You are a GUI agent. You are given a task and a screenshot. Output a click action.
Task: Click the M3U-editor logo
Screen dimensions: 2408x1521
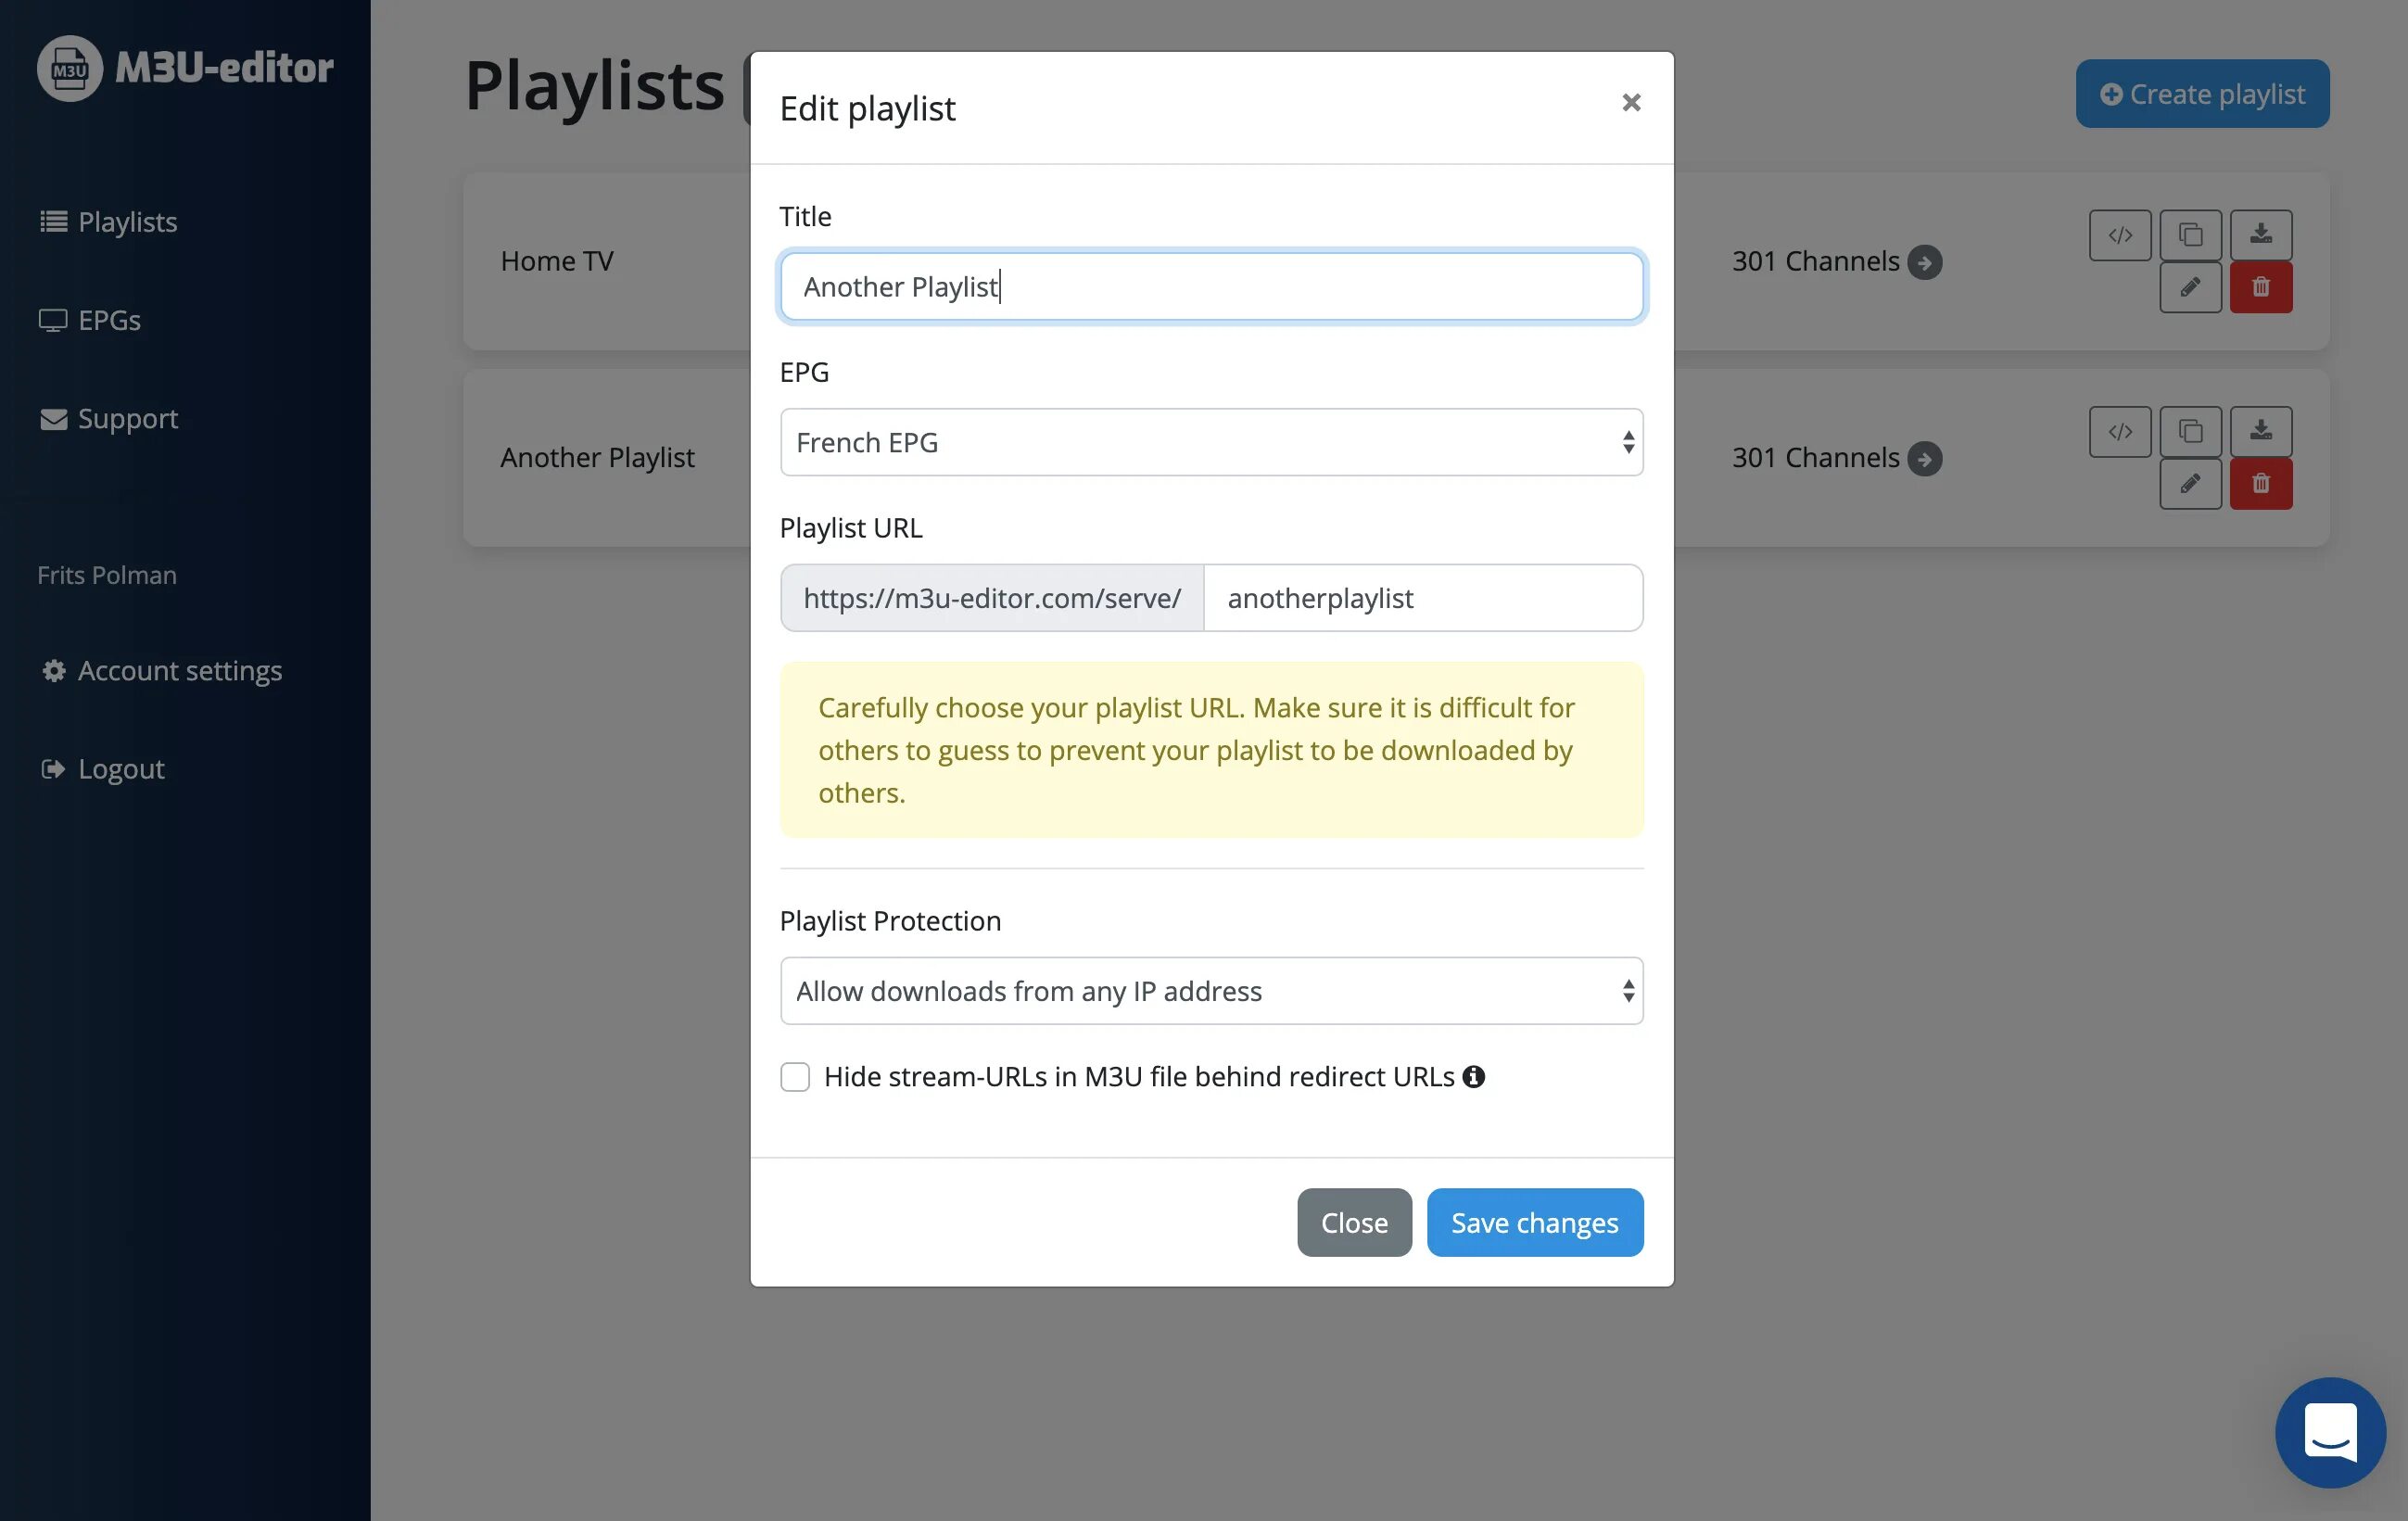click(x=186, y=68)
